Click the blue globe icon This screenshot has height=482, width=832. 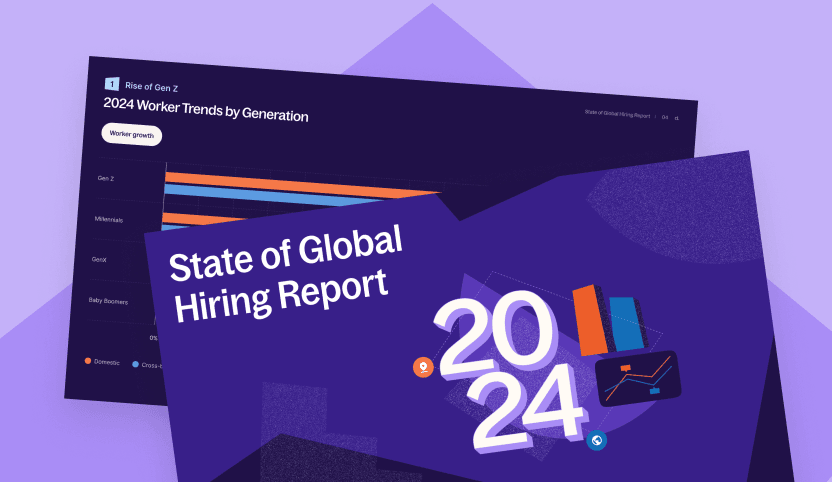(597, 439)
